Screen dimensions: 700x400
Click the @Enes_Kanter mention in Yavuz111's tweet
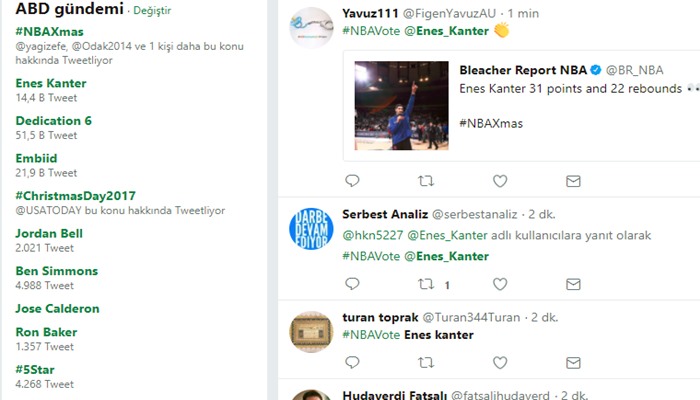pos(447,31)
